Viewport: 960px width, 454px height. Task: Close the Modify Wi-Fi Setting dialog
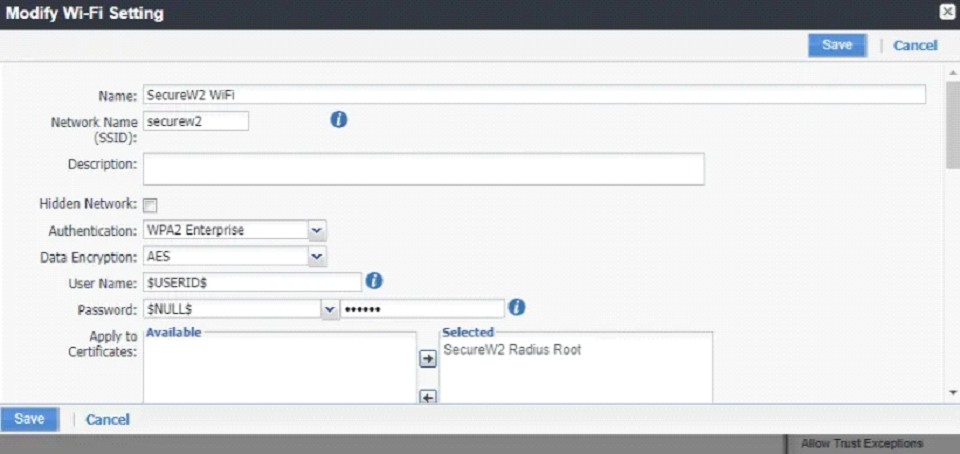coord(946,13)
